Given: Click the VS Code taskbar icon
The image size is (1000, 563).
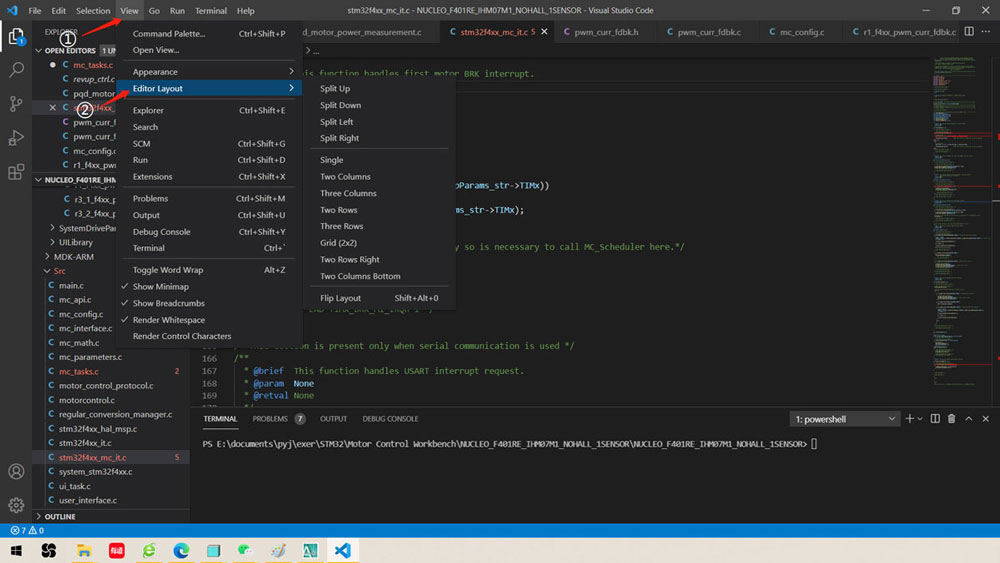Looking at the screenshot, I should [x=342, y=550].
